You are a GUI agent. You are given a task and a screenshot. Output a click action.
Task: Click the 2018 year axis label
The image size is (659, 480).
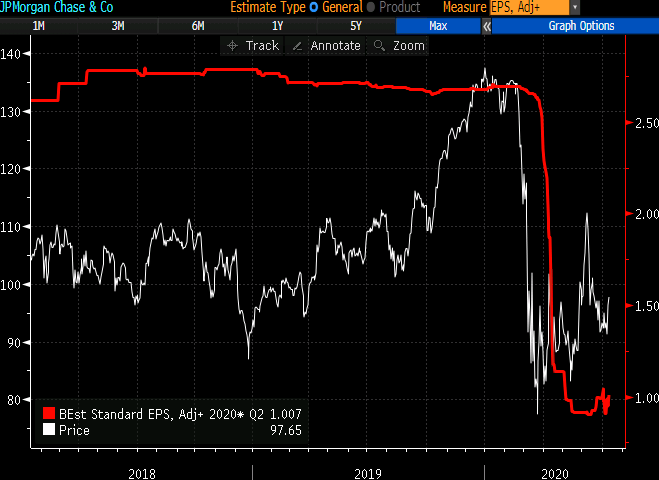click(x=142, y=474)
